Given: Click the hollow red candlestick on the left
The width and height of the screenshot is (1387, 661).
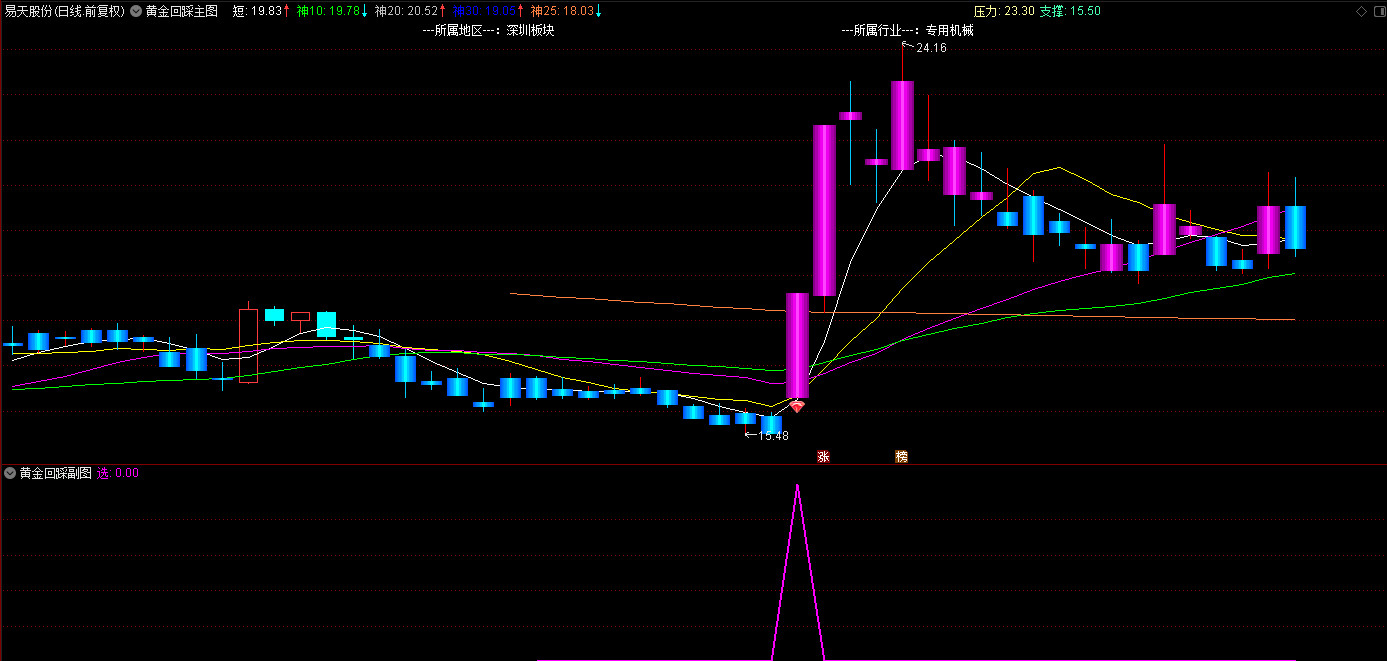Looking at the screenshot, I should [248, 345].
